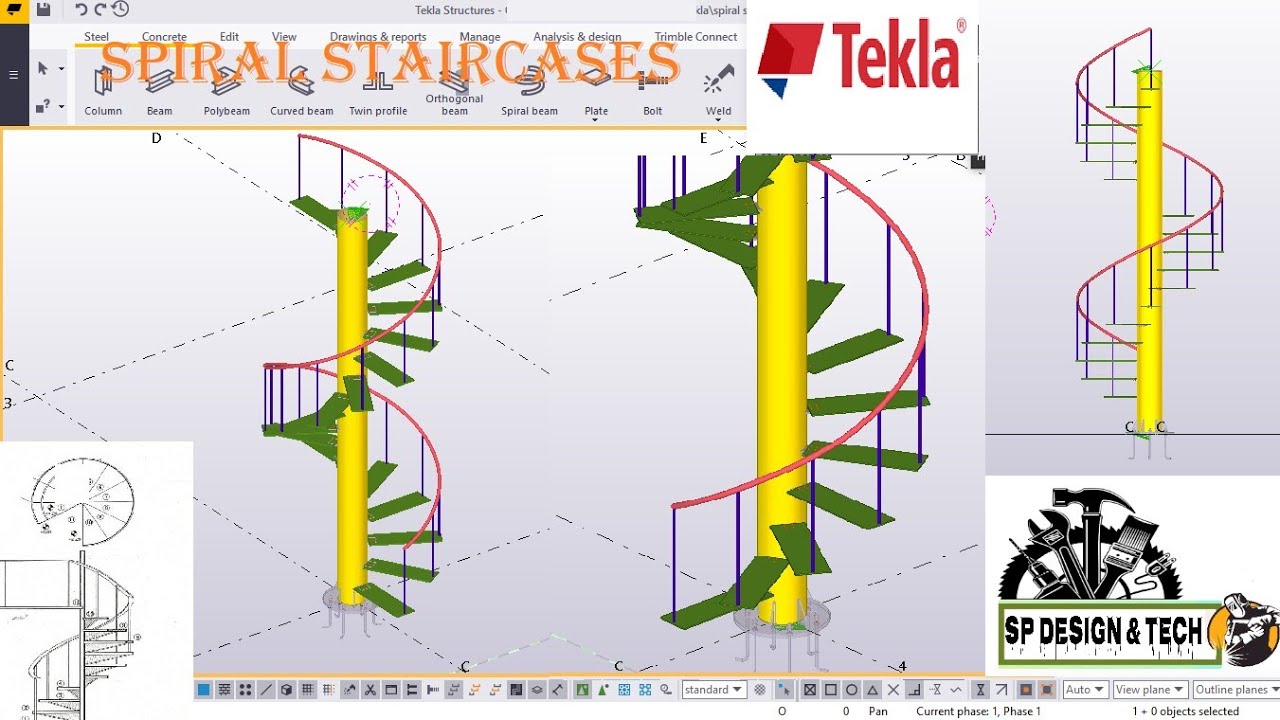
Task: Click the hourglass snap override icon
Action: pyautogui.click(x=980, y=690)
